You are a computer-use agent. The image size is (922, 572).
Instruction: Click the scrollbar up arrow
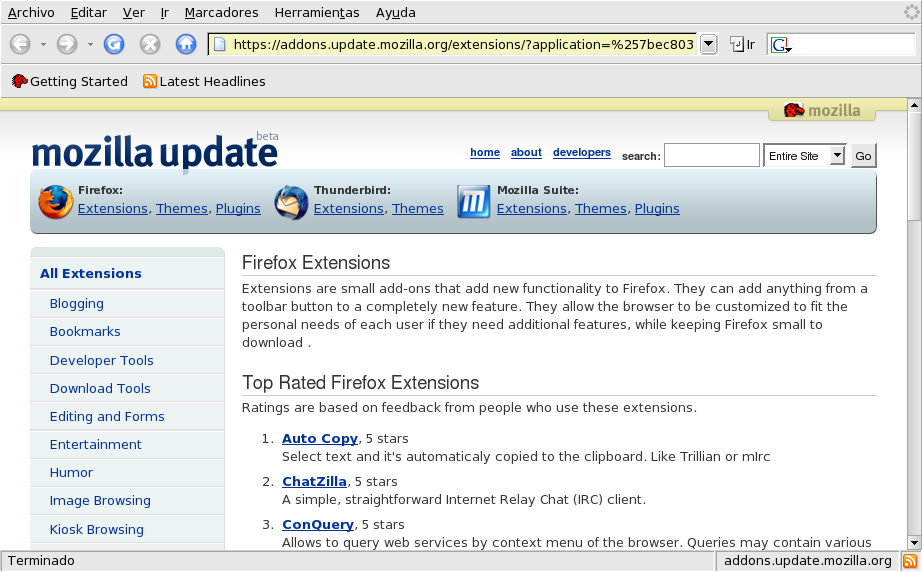(x=914, y=106)
